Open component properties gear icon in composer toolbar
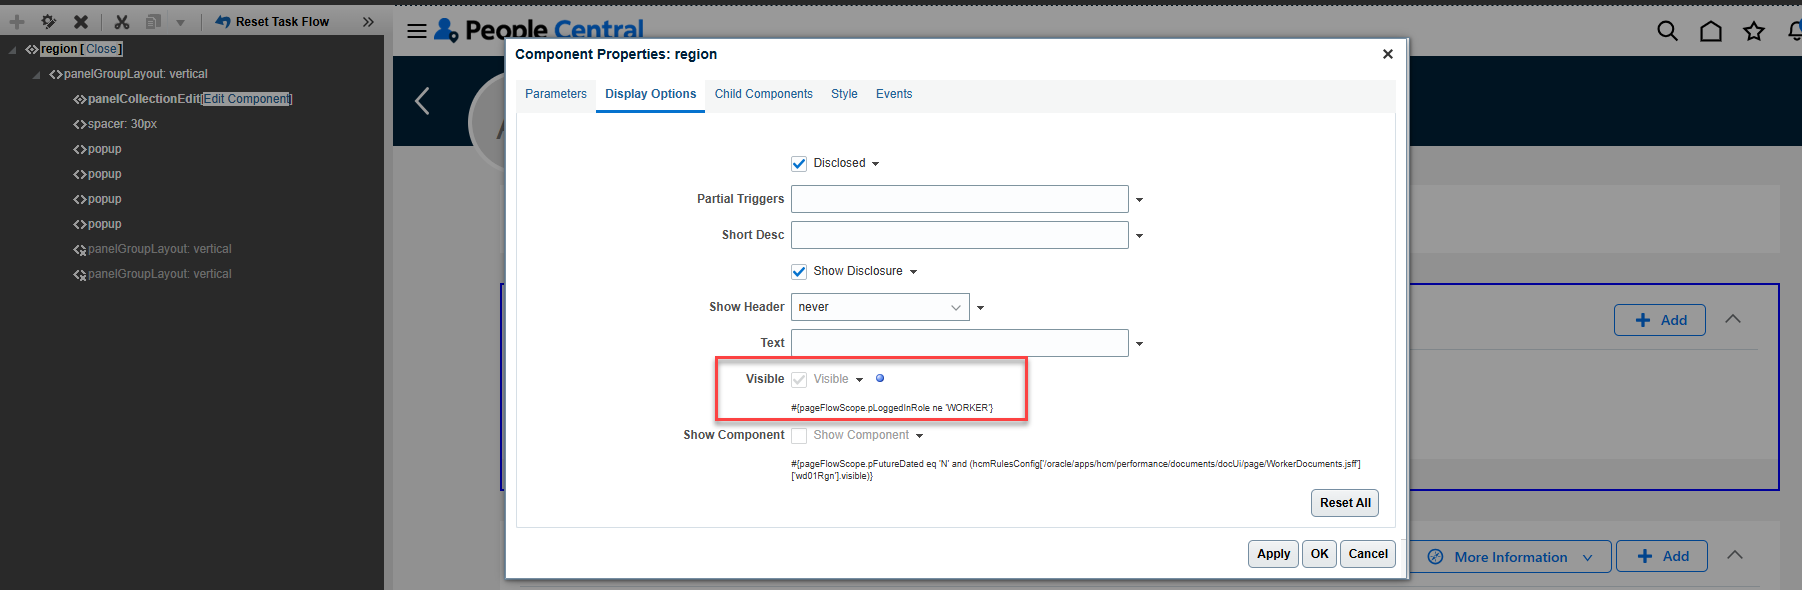This screenshot has height=590, width=1802. pyautogui.click(x=49, y=21)
